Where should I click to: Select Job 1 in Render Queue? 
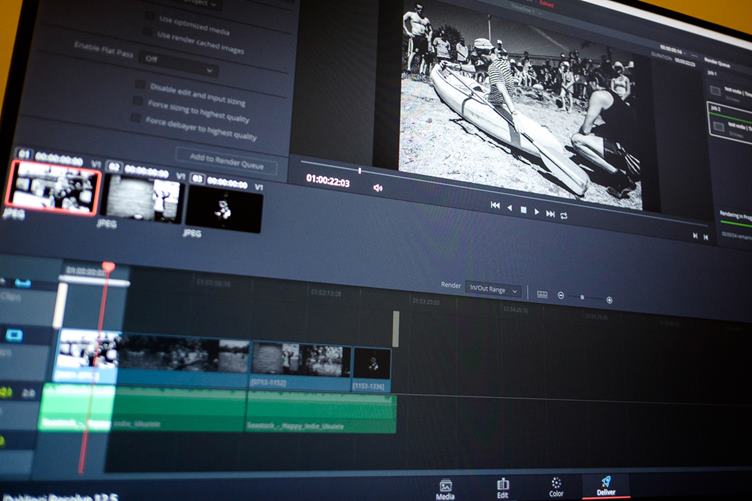click(x=730, y=87)
